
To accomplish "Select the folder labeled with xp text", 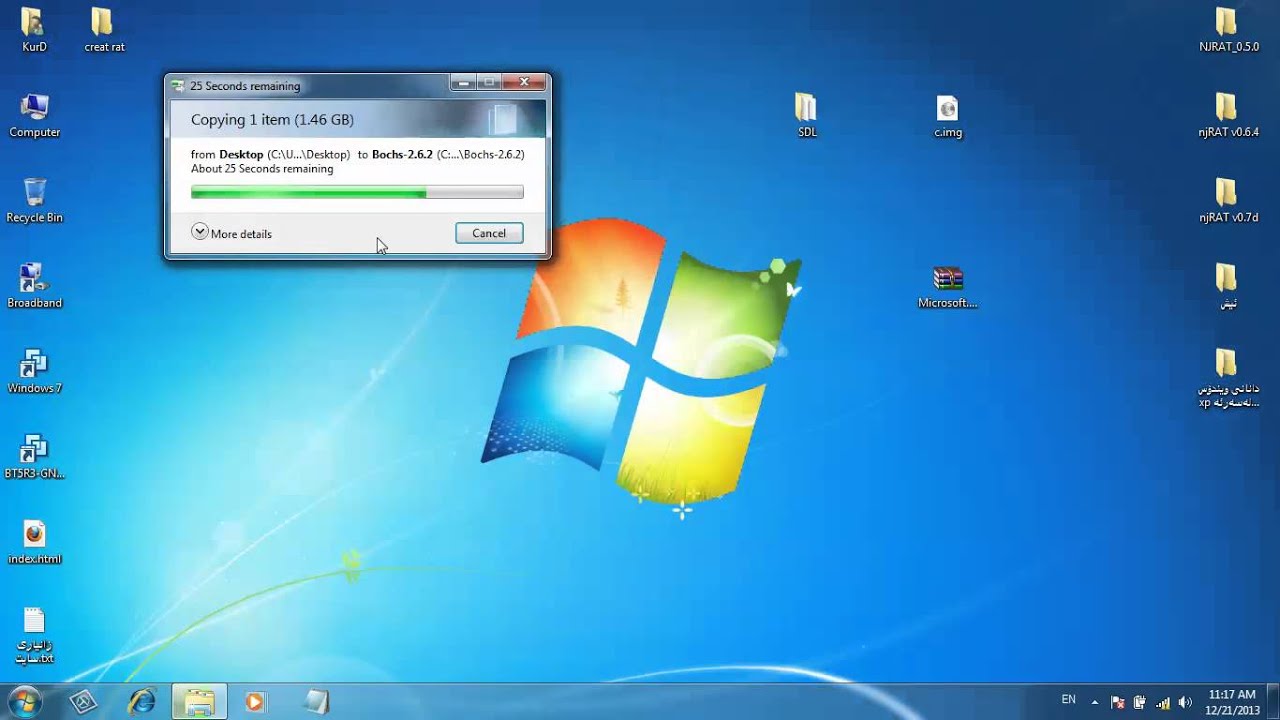I will [x=1228, y=379].
